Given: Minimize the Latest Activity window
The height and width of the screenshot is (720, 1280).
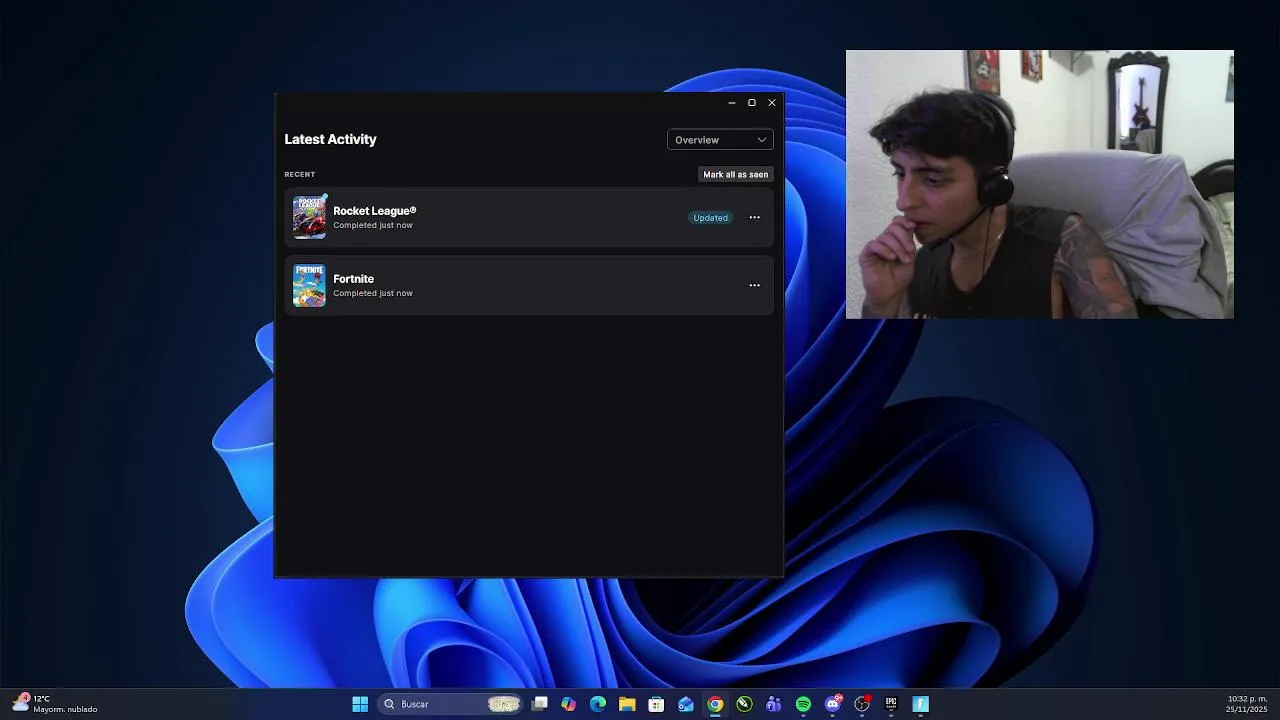Looking at the screenshot, I should (732, 102).
